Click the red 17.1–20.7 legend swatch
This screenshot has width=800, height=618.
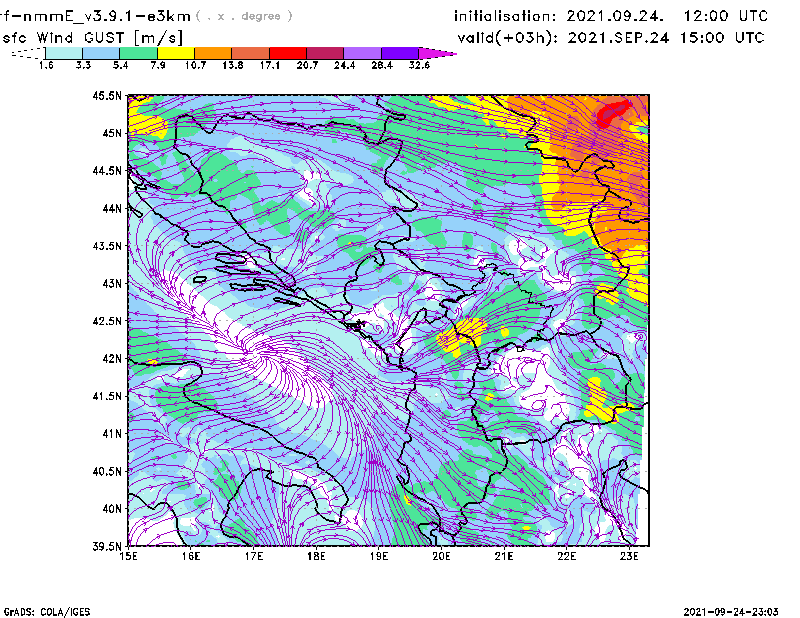point(288,53)
